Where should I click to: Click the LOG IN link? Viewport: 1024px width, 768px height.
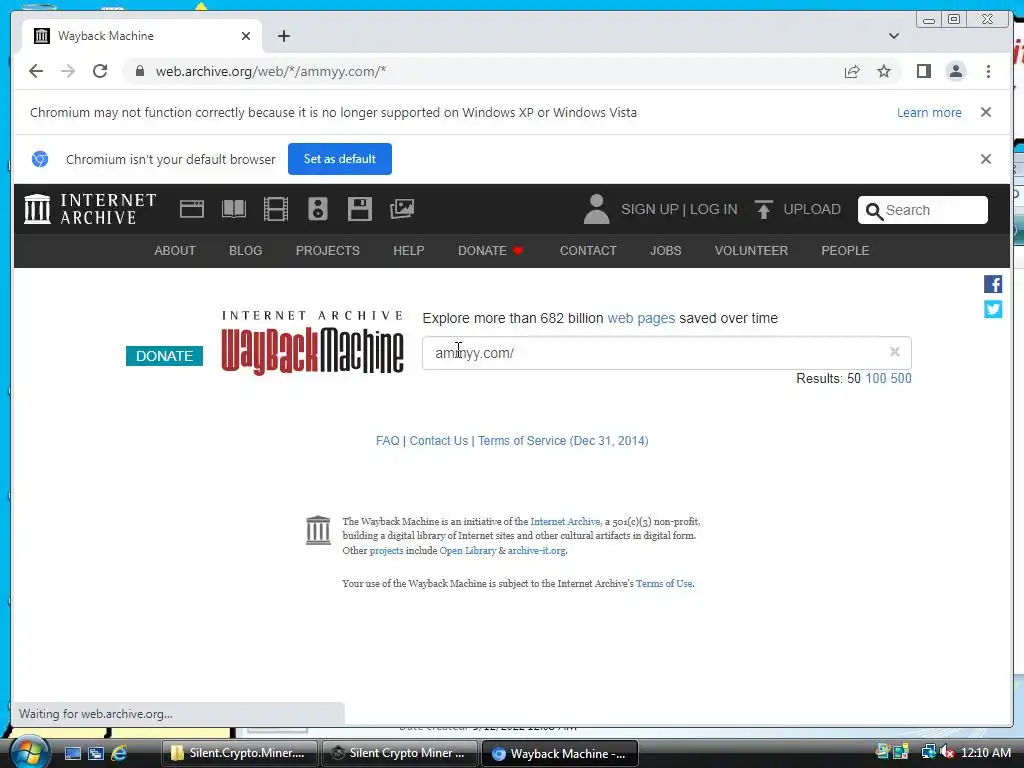[x=714, y=209]
